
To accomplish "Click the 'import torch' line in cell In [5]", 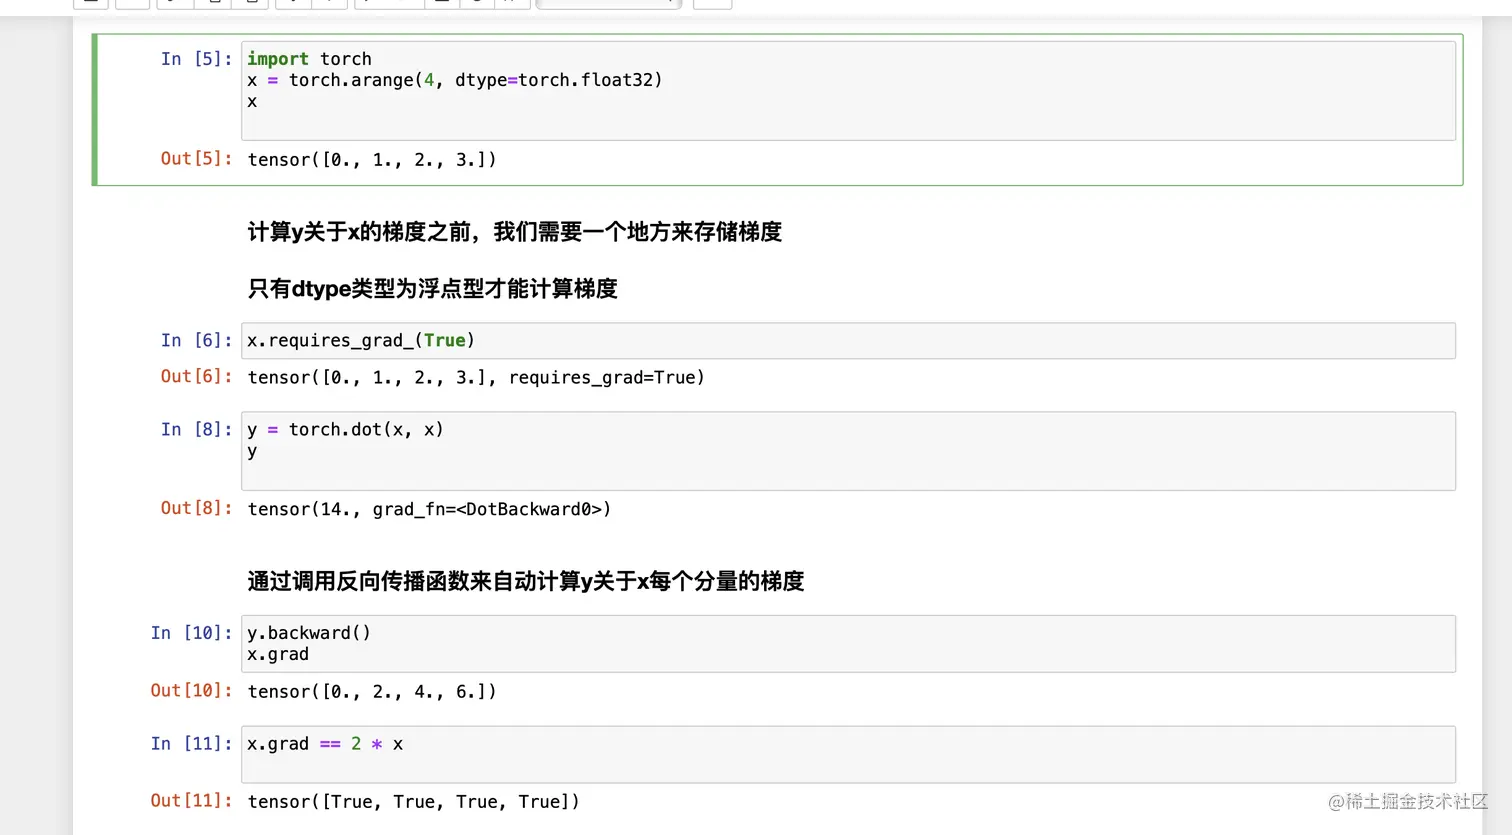I will coord(309,59).
